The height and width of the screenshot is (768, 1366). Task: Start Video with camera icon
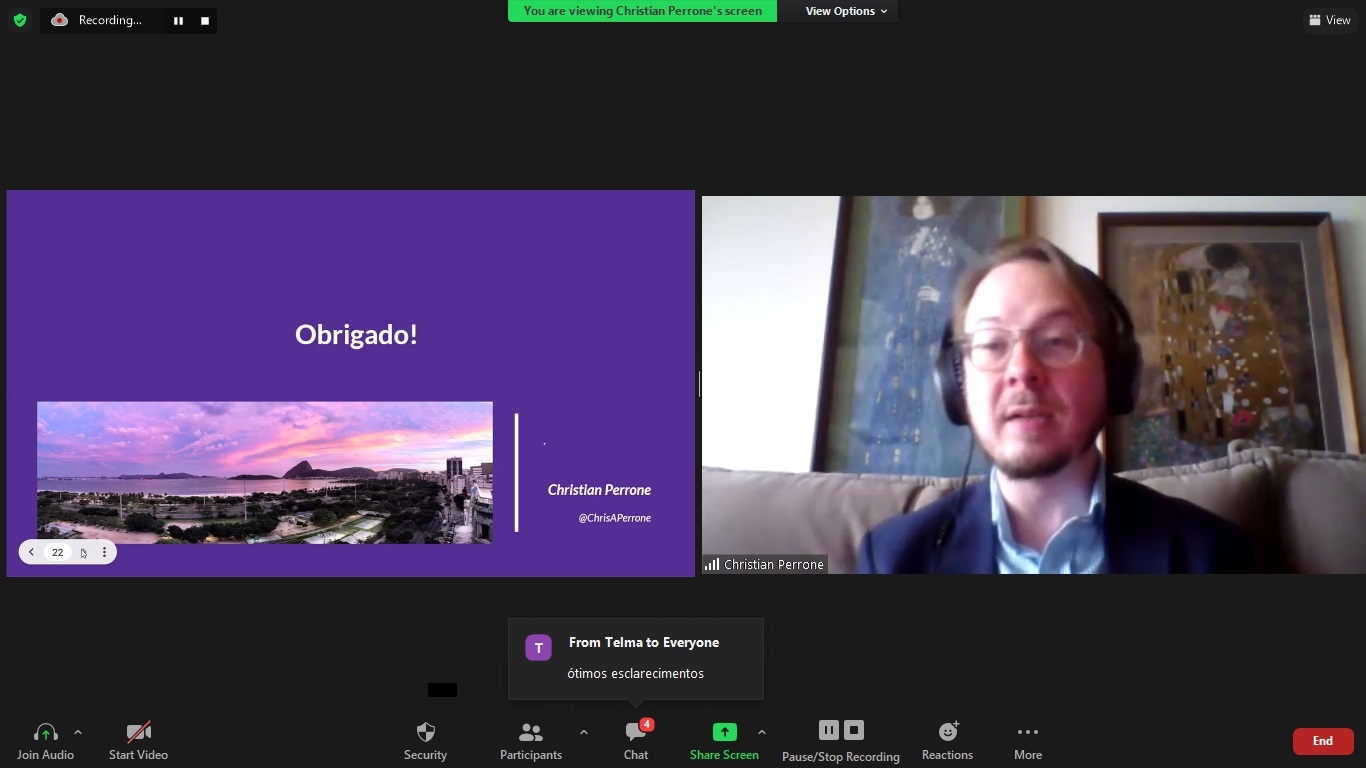tap(138, 741)
